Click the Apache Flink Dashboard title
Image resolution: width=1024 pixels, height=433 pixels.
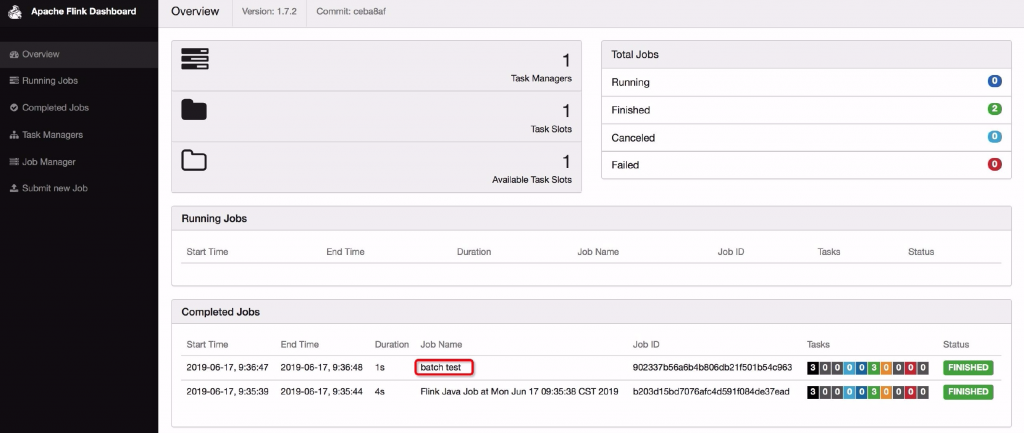click(x=84, y=12)
